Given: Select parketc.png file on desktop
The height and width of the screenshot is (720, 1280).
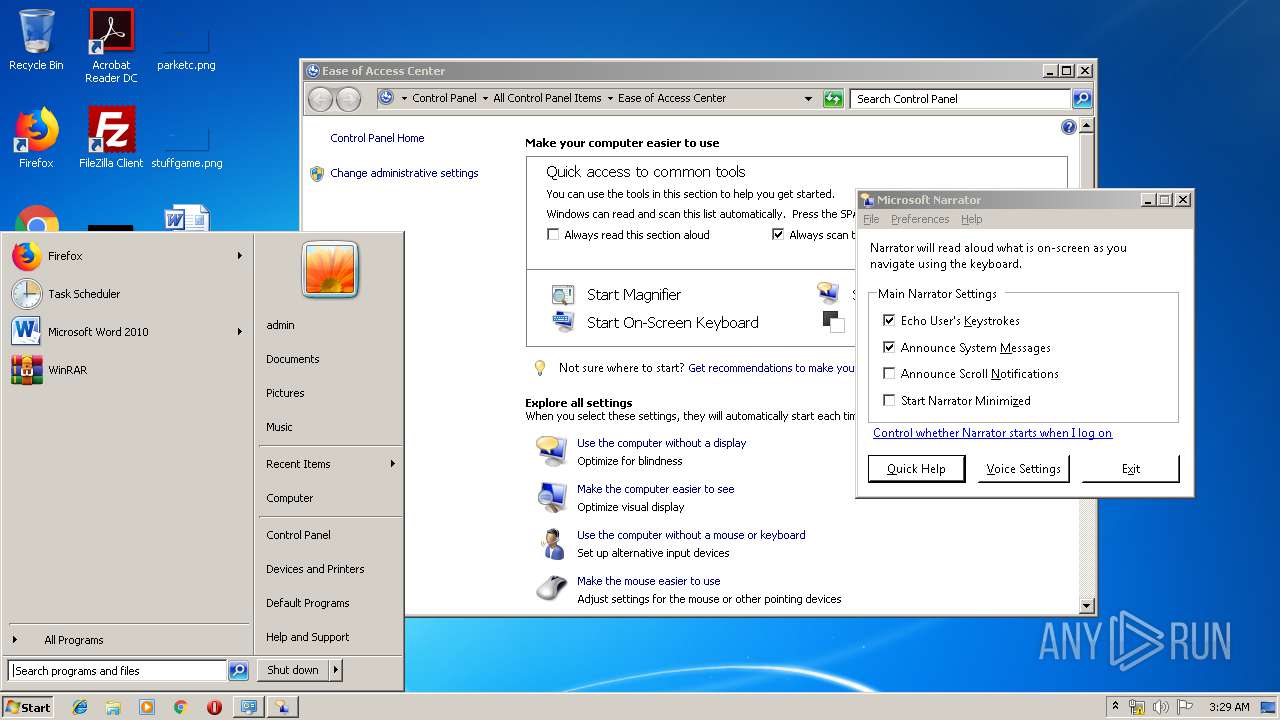Looking at the screenshot, I should [186, 48].
